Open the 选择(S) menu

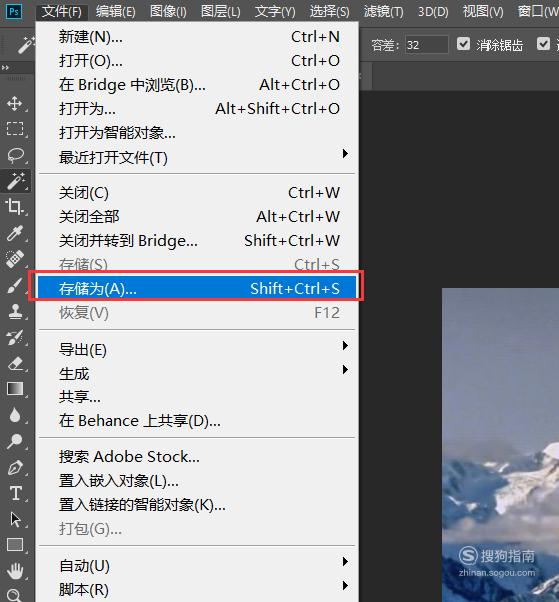click(329, 12)
